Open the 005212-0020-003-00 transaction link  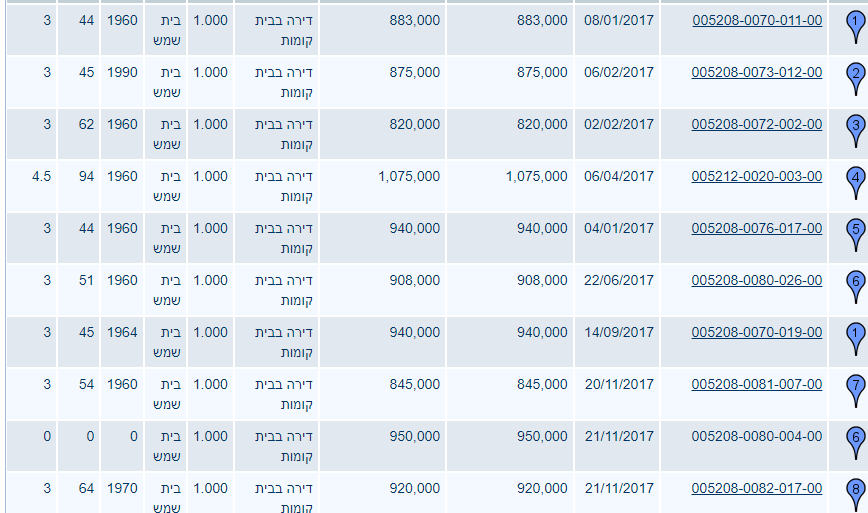[757, 176]
